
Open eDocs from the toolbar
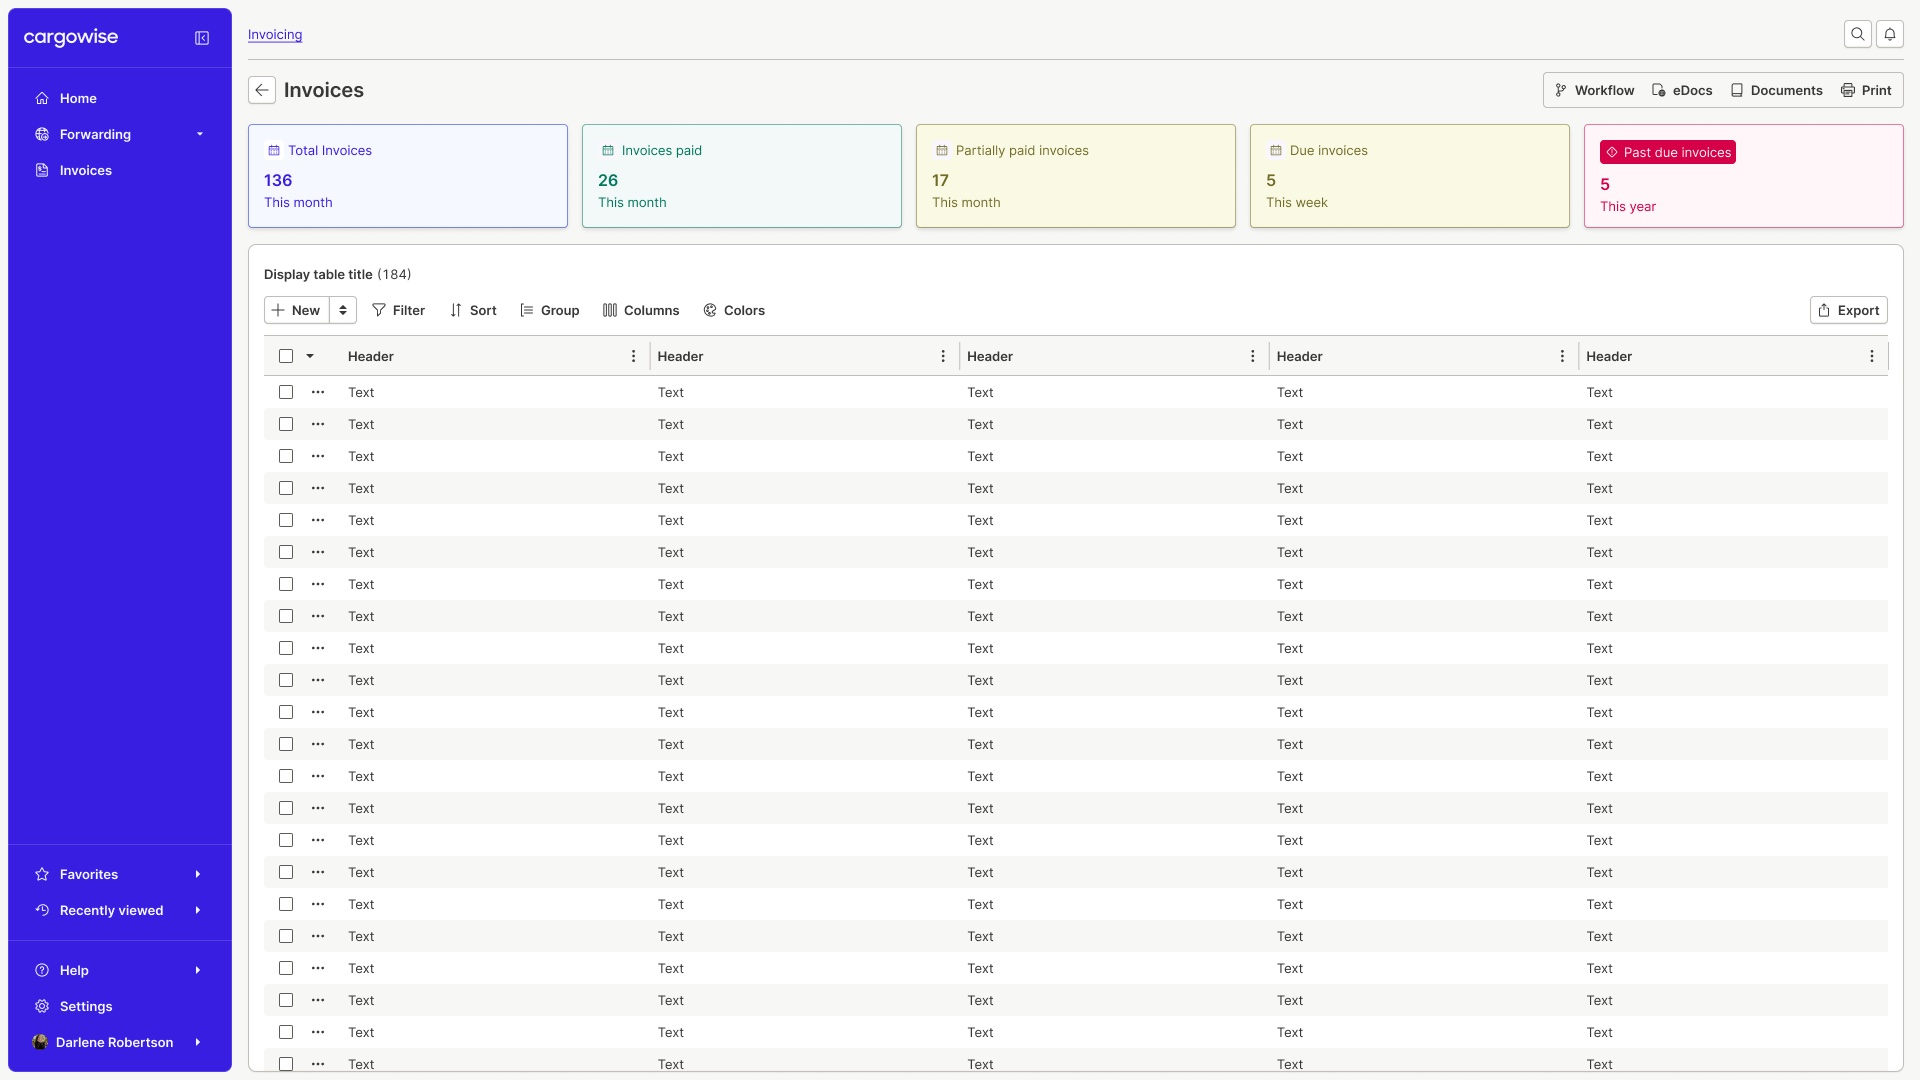[1682, 90]
